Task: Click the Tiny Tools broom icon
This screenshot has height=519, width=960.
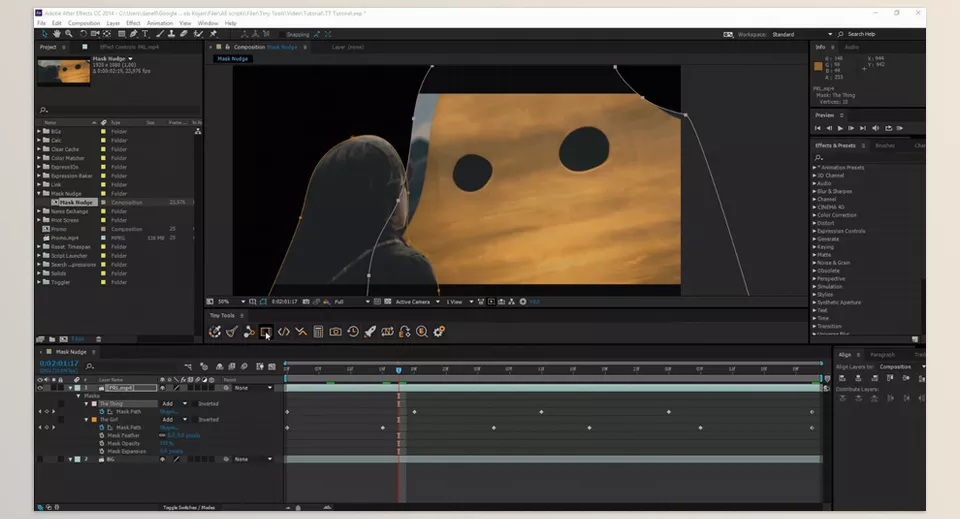Action: 231,332
